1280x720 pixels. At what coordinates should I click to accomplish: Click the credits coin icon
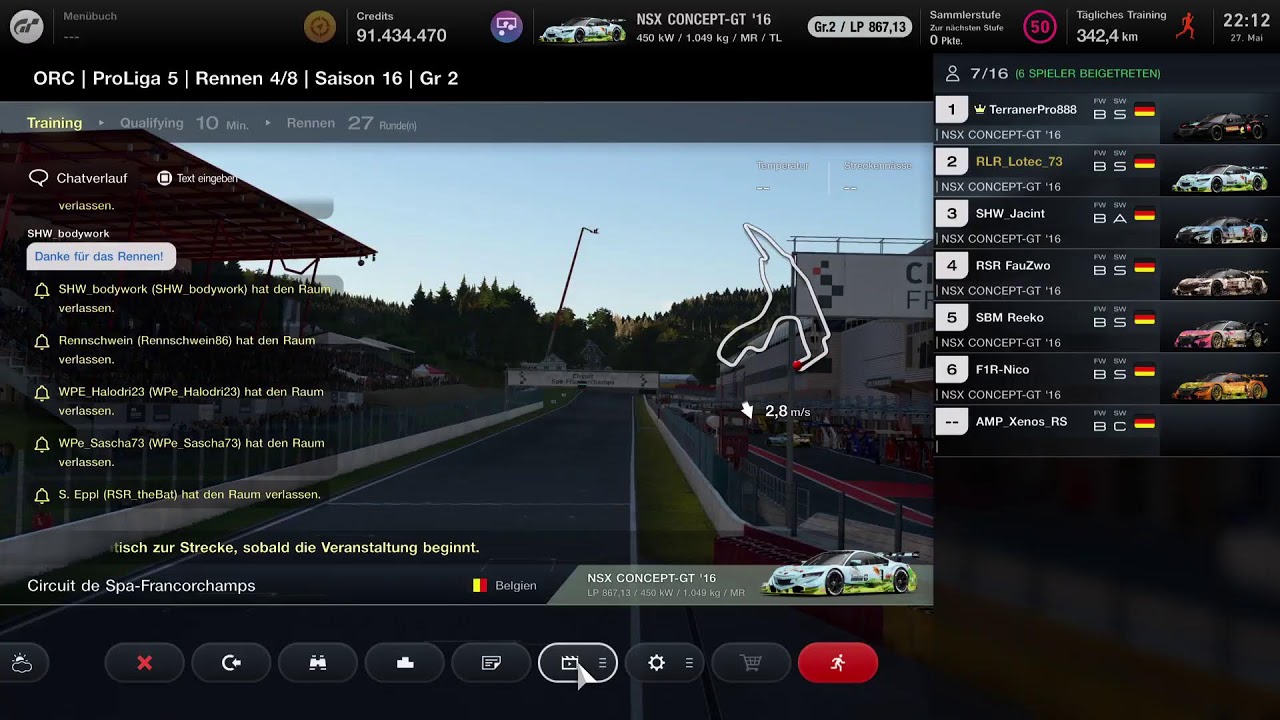click(320, 27)
